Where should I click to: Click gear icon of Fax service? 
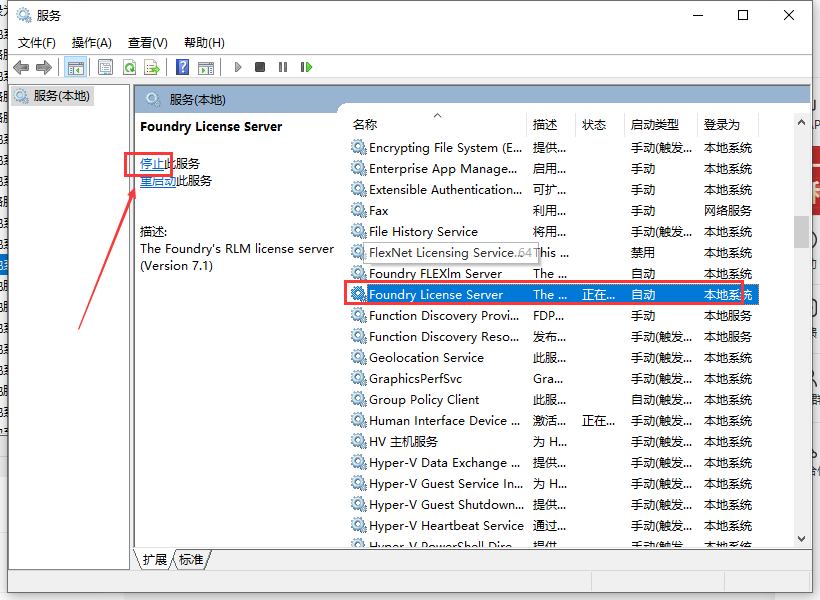click(358, 210)
